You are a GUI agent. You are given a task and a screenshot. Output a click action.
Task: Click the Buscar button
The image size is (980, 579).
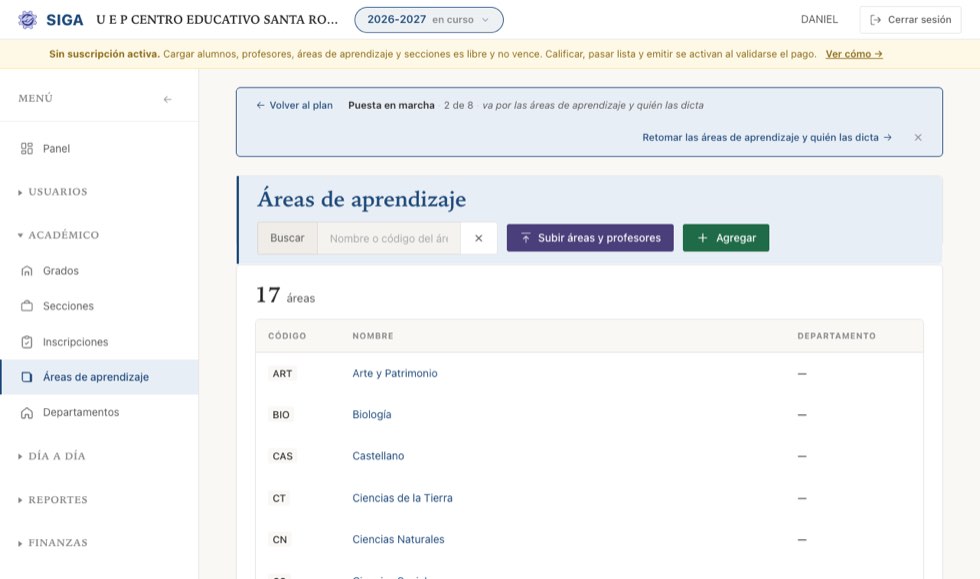[x=288, y=238]
